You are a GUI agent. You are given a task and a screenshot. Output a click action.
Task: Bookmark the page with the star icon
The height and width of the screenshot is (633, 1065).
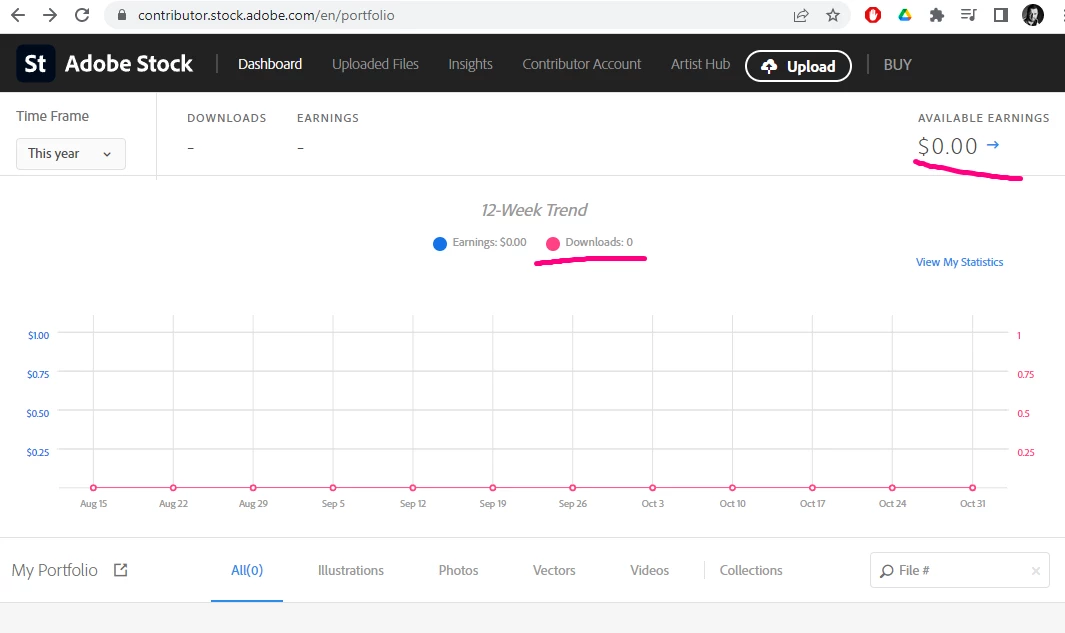pos(833,15)
